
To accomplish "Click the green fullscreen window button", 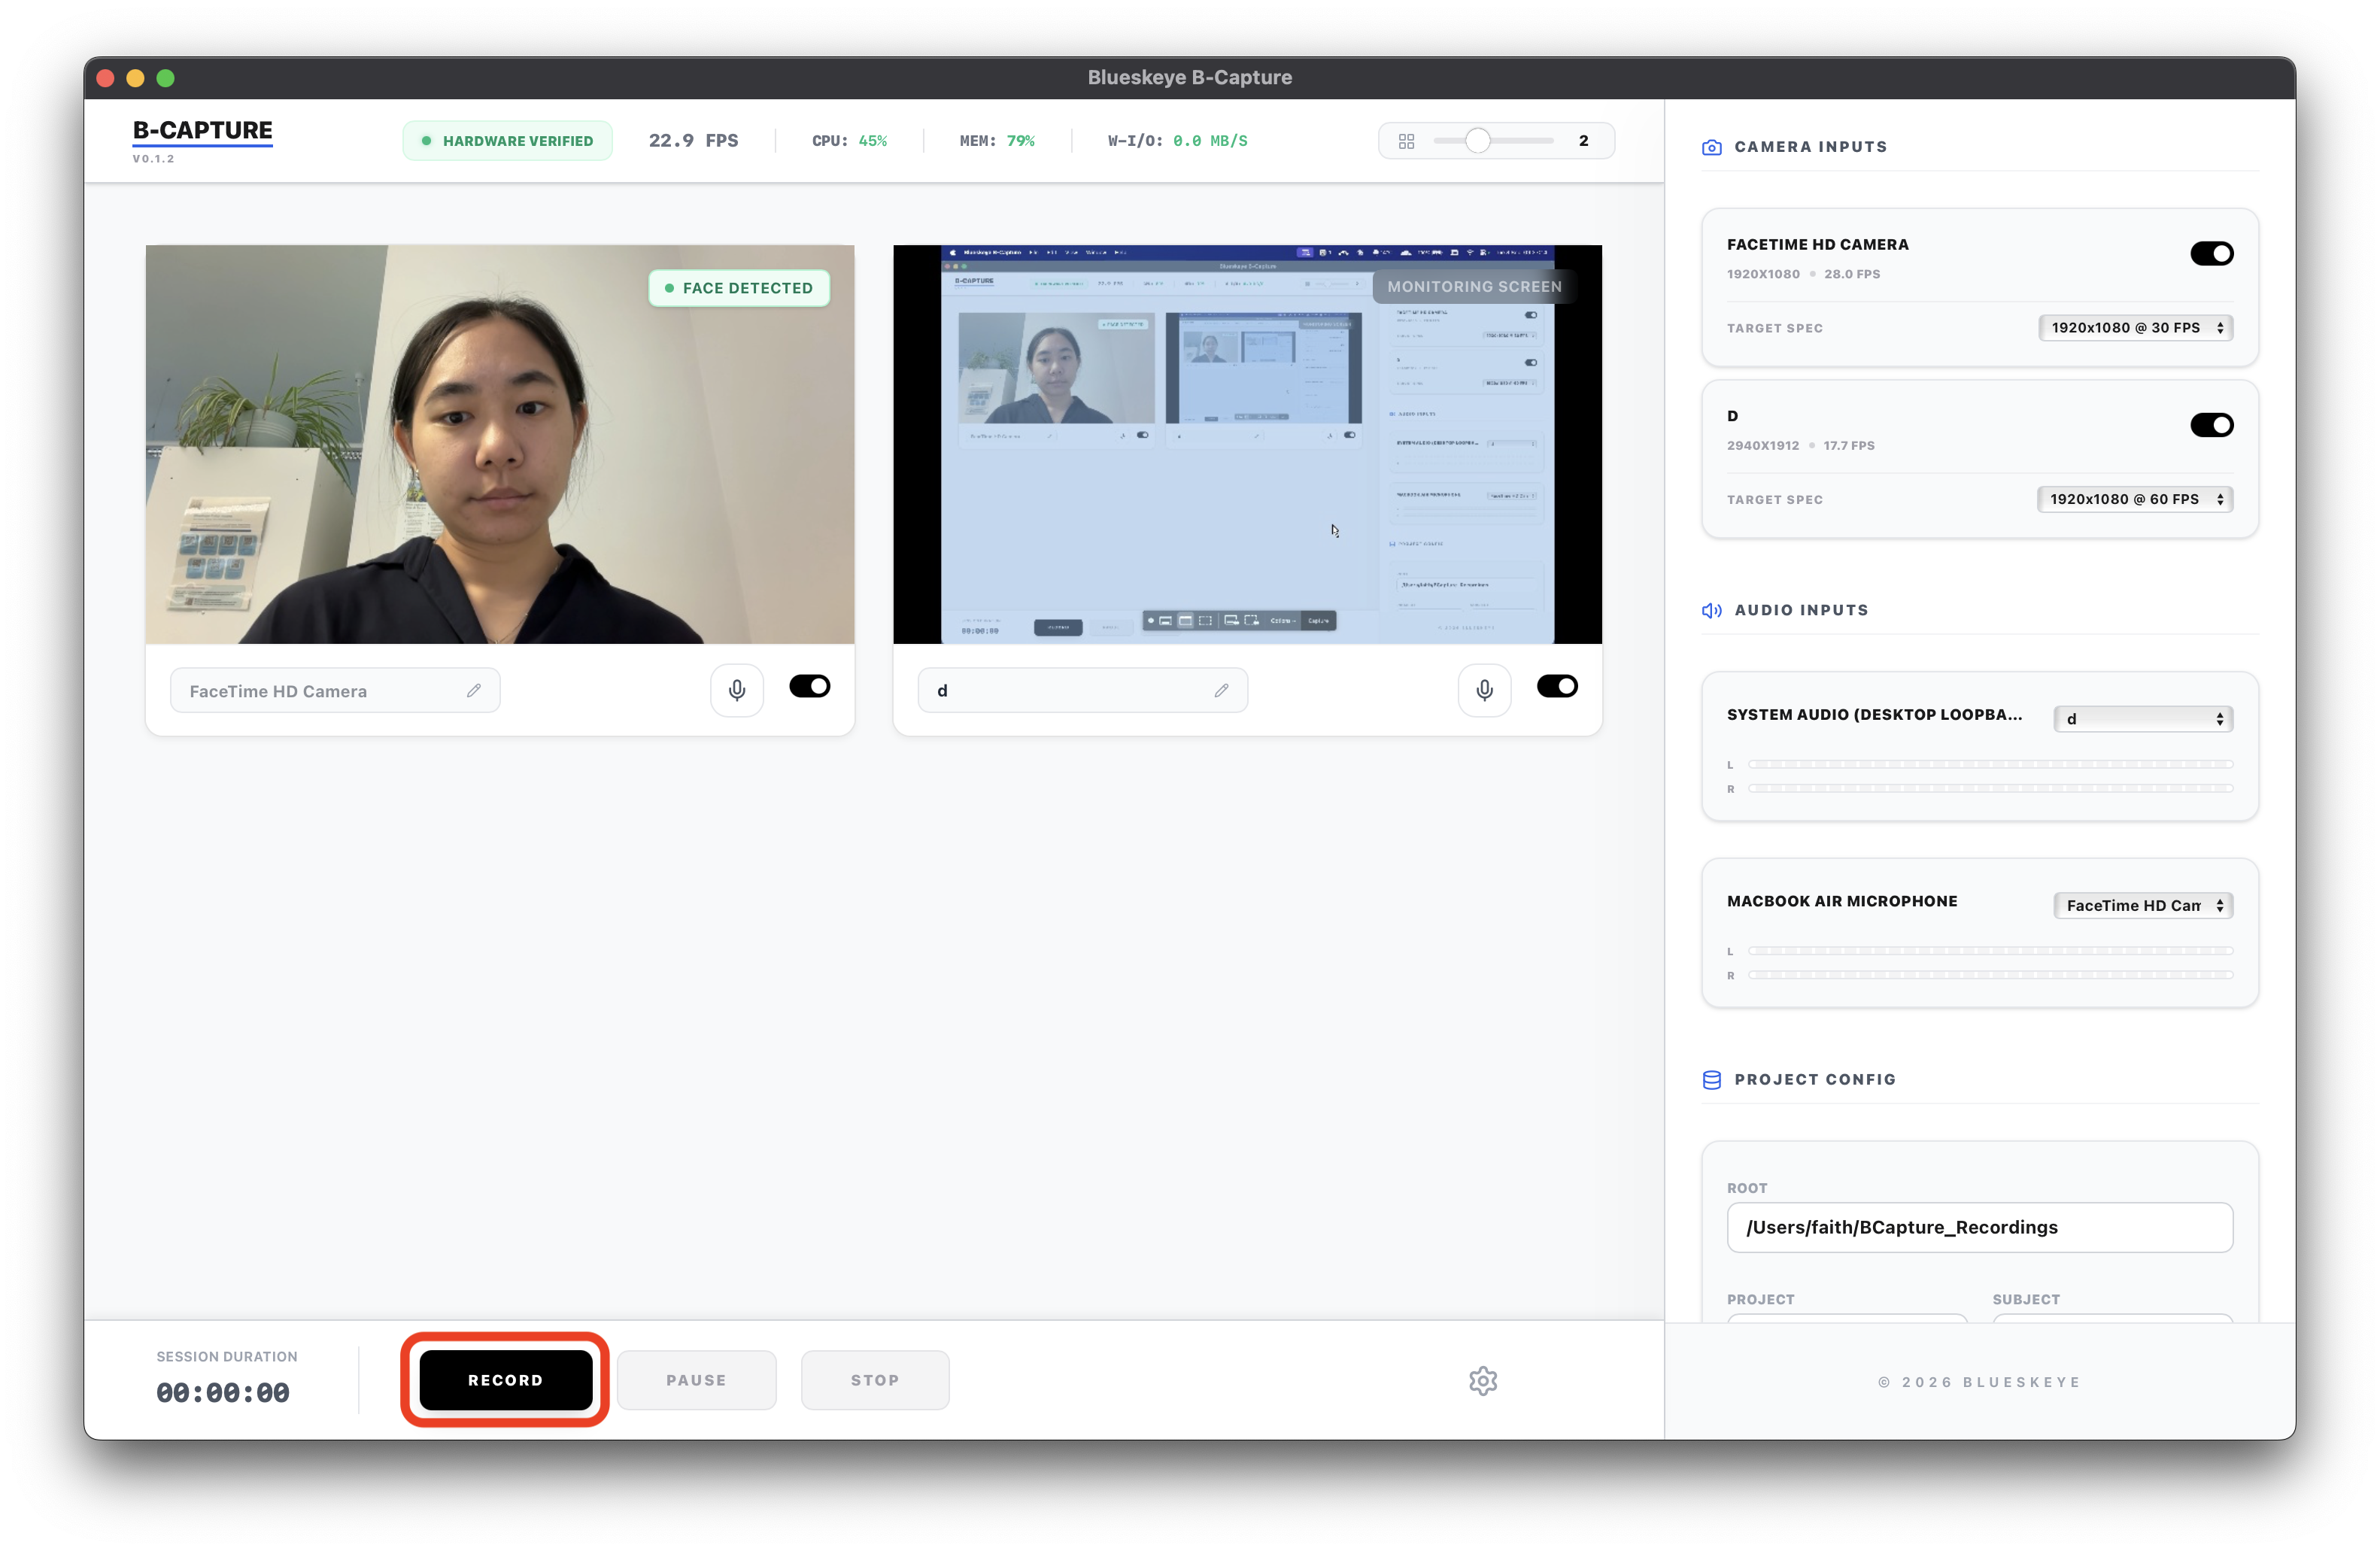I will (x=166, y=78).
